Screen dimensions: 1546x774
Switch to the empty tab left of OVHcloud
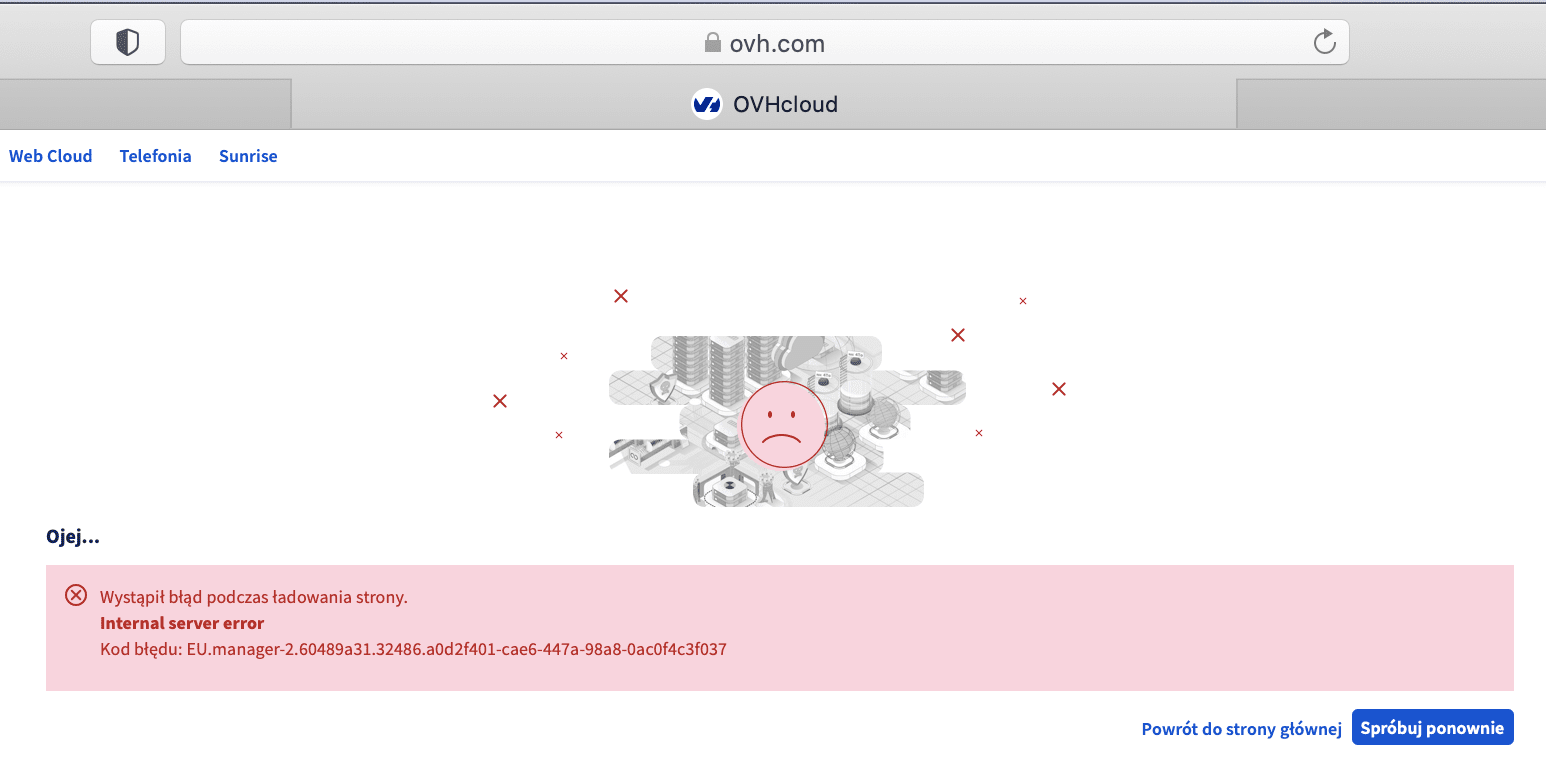pos(145,104)
